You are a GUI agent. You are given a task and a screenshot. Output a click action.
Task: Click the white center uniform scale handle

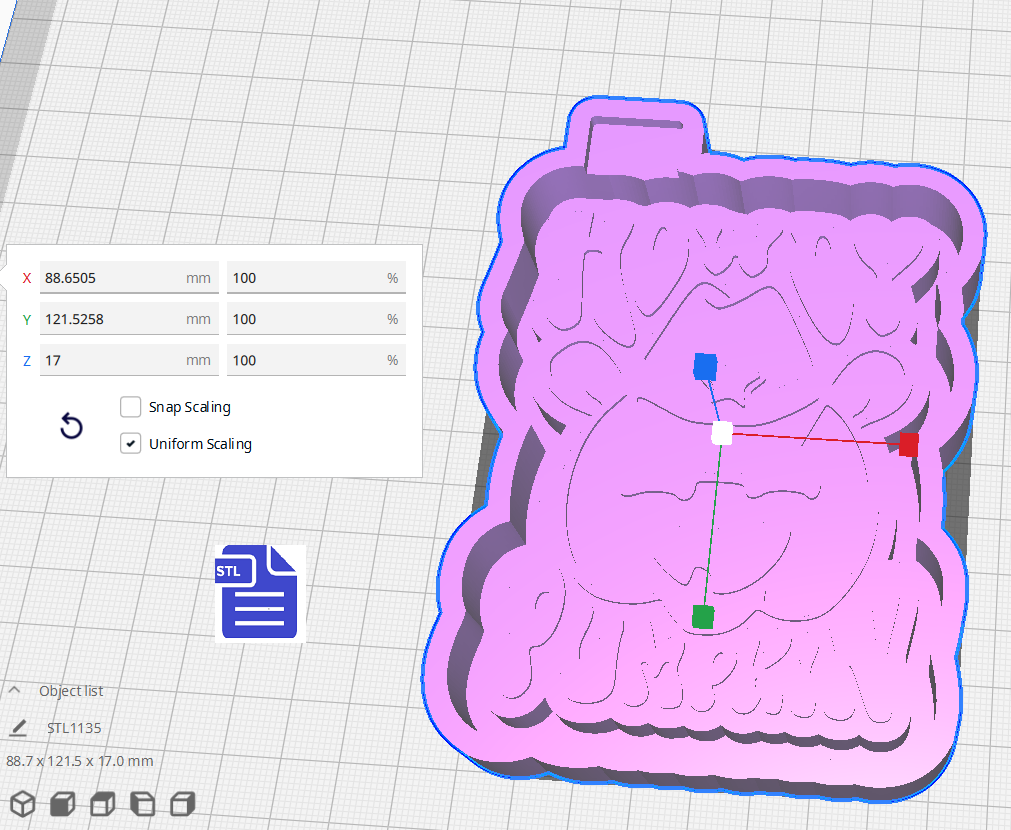pyautogui.click(x=722, y=433)
